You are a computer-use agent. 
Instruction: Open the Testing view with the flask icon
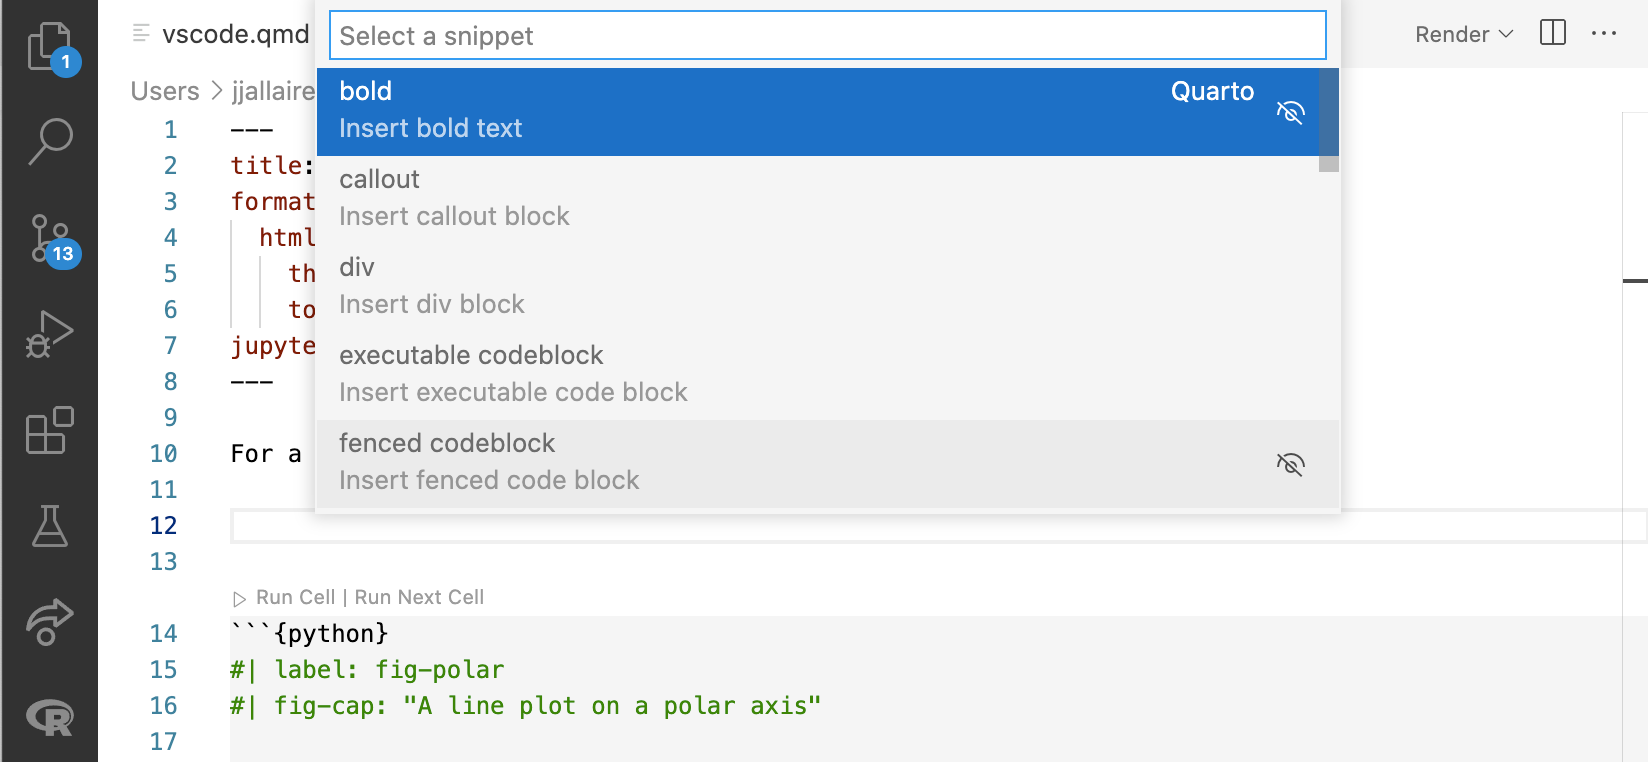[x=51, y=527]
